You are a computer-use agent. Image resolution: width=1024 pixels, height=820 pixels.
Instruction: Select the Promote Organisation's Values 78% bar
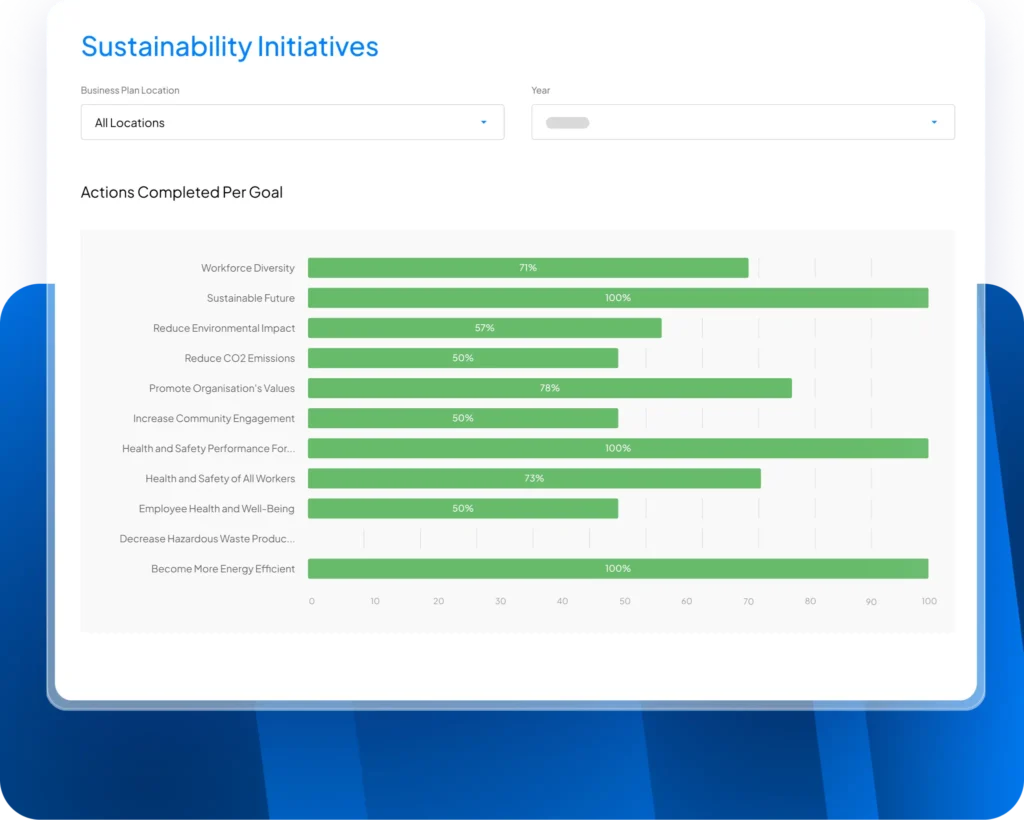[549, 388]
